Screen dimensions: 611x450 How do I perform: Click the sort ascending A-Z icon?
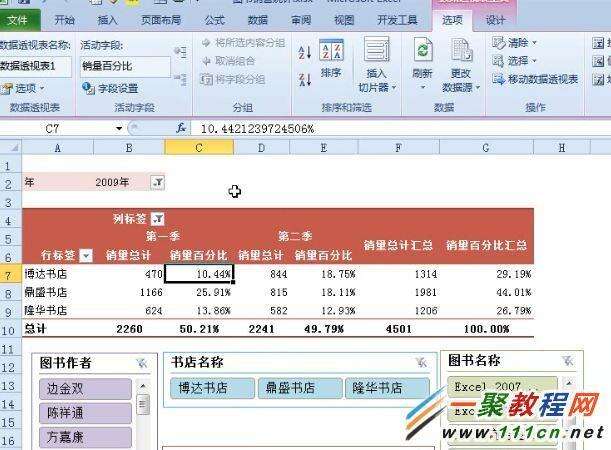[305, 52]
